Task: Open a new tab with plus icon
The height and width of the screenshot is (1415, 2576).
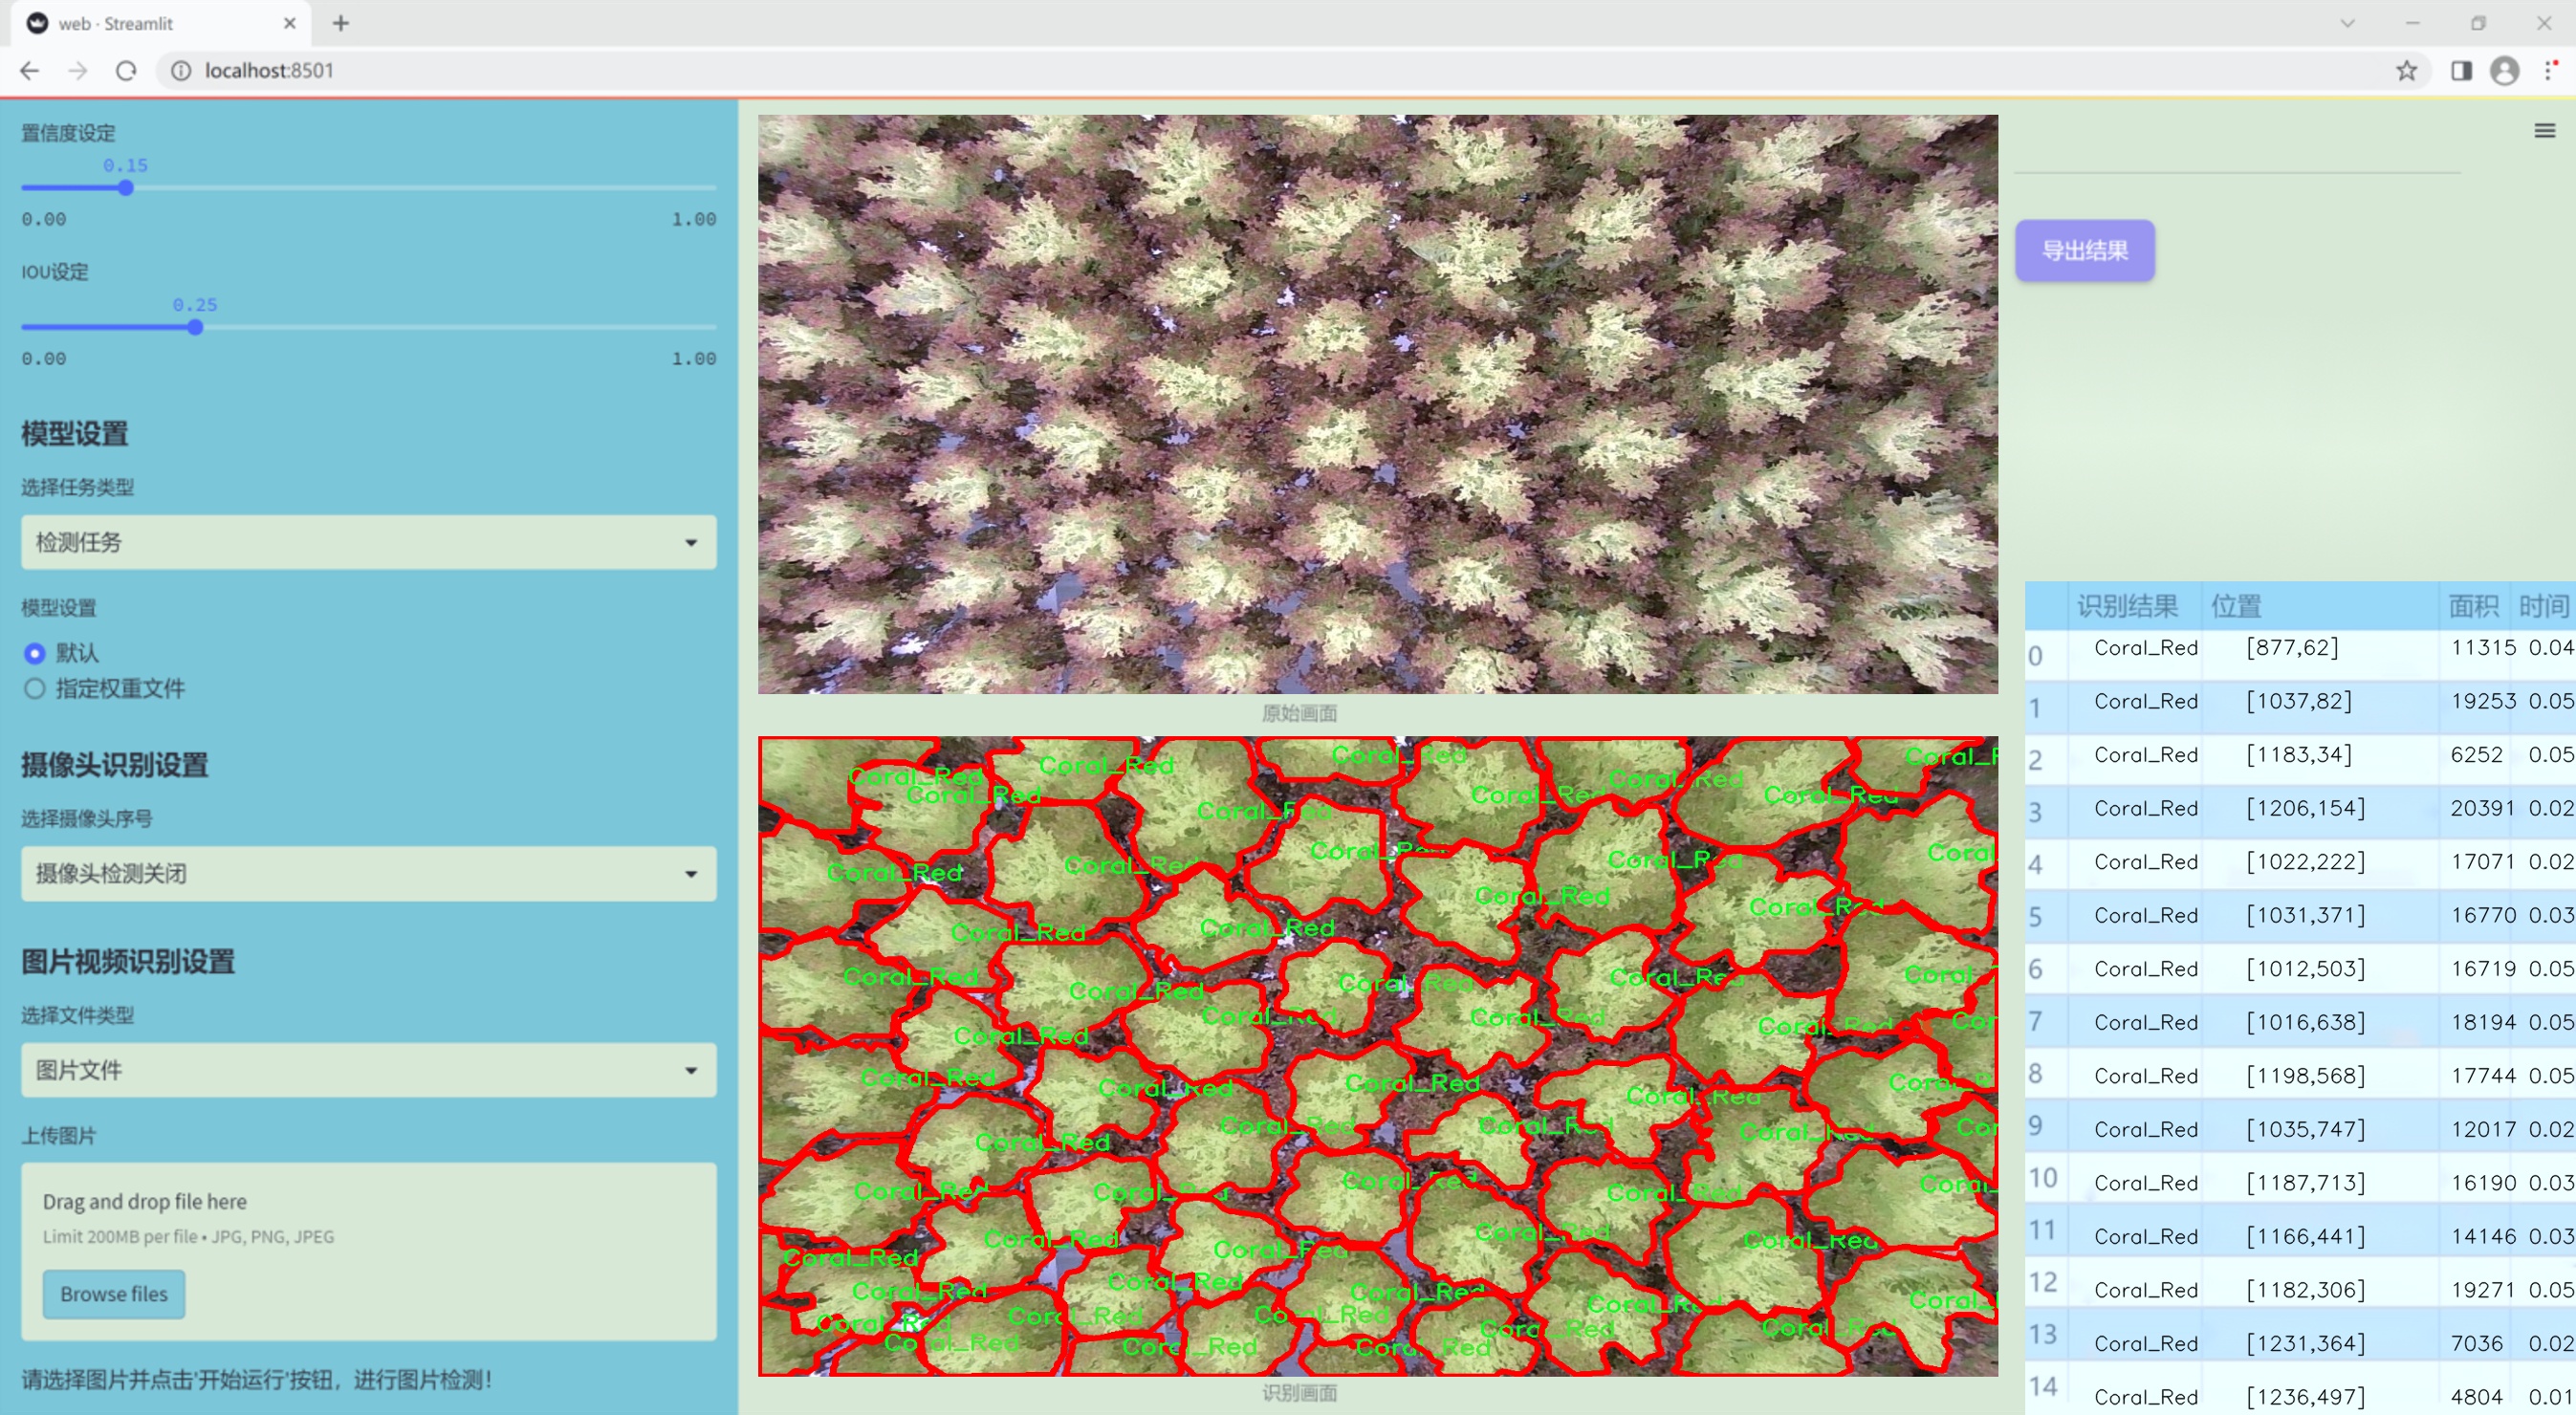Action: pyautogui.click(x=341, y=23)
